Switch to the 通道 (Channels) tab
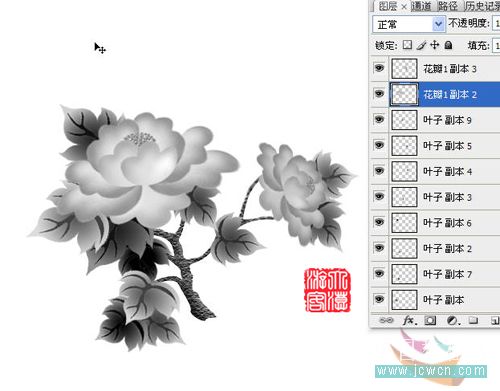 pos(421,6)
